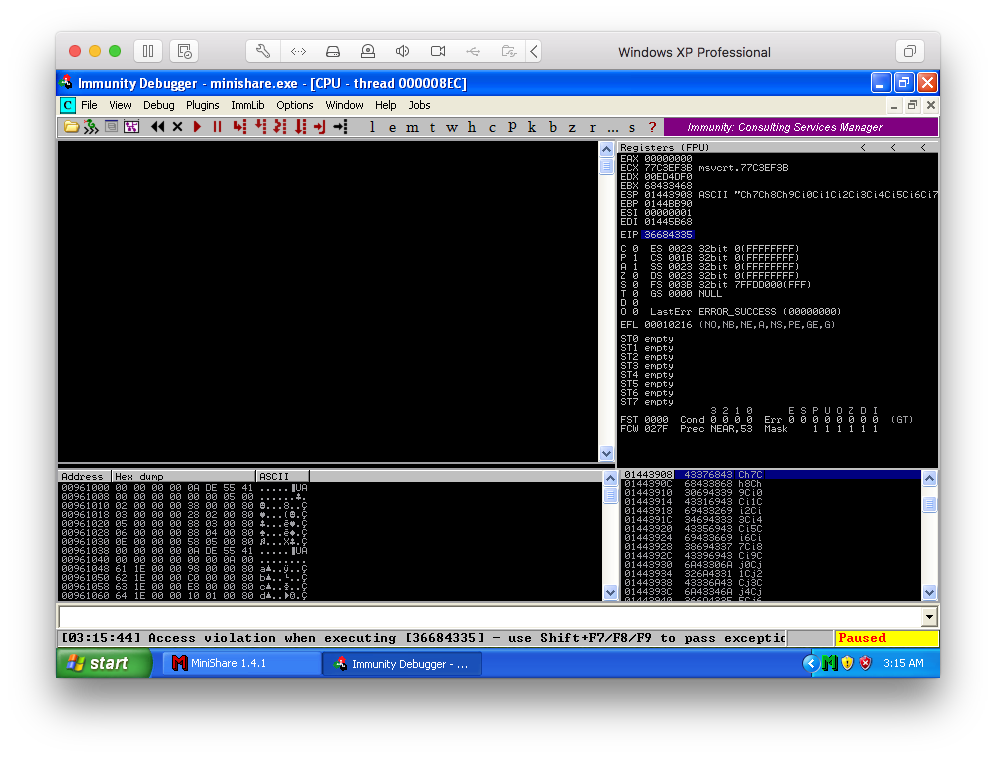Open the Log window using the 'l' icon

[x=371, y=127]
